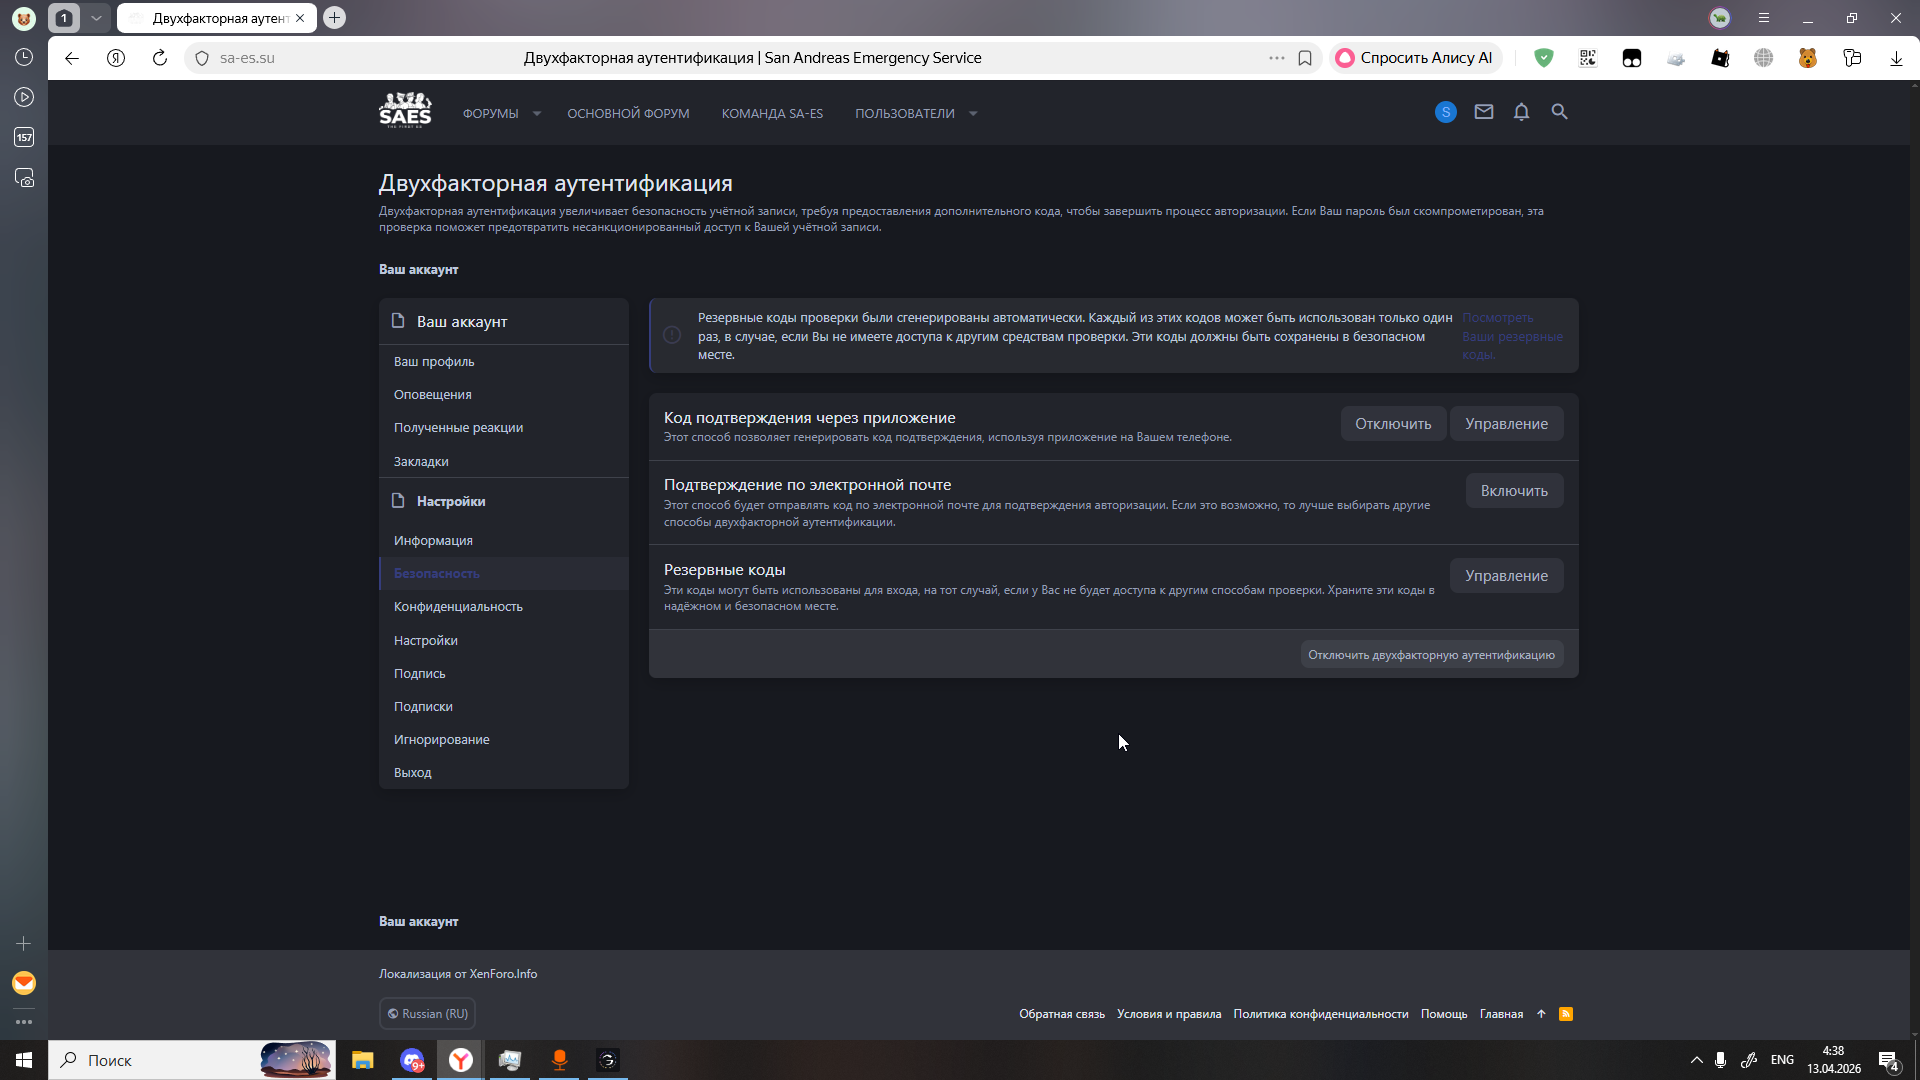Click the user avatar in forum header
Viewport: 1920px width, 1080px height.
click(1446, 113)
